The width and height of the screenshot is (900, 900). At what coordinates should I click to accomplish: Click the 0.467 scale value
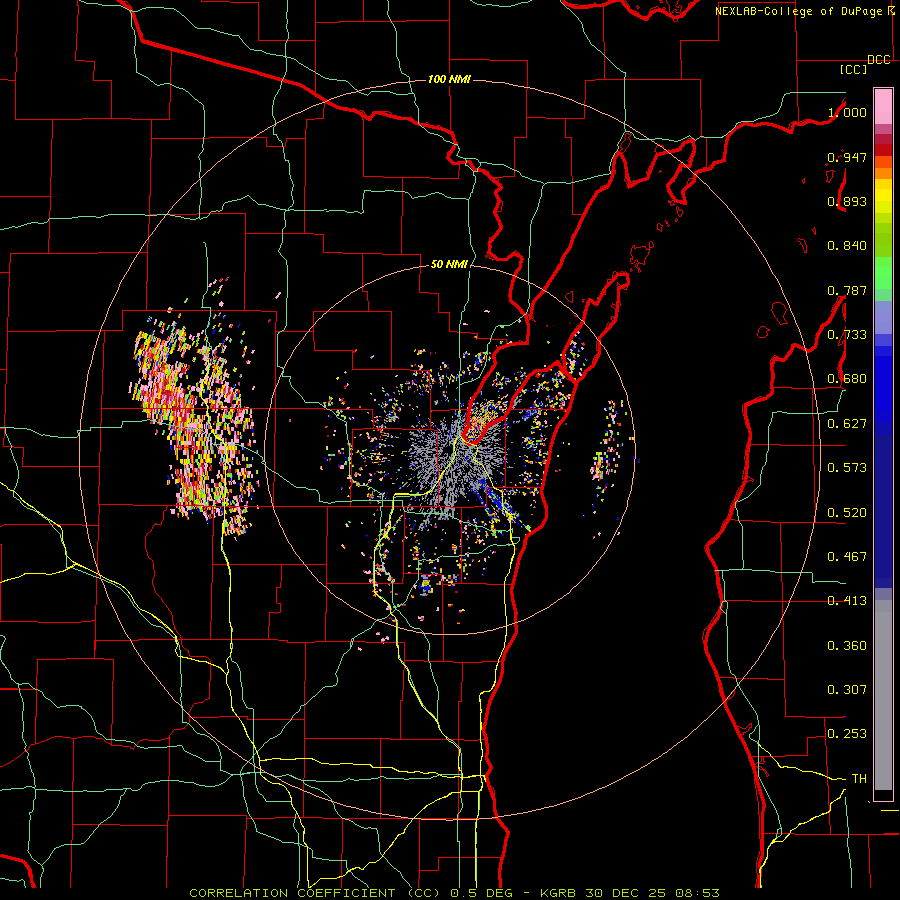pos(847,557)
